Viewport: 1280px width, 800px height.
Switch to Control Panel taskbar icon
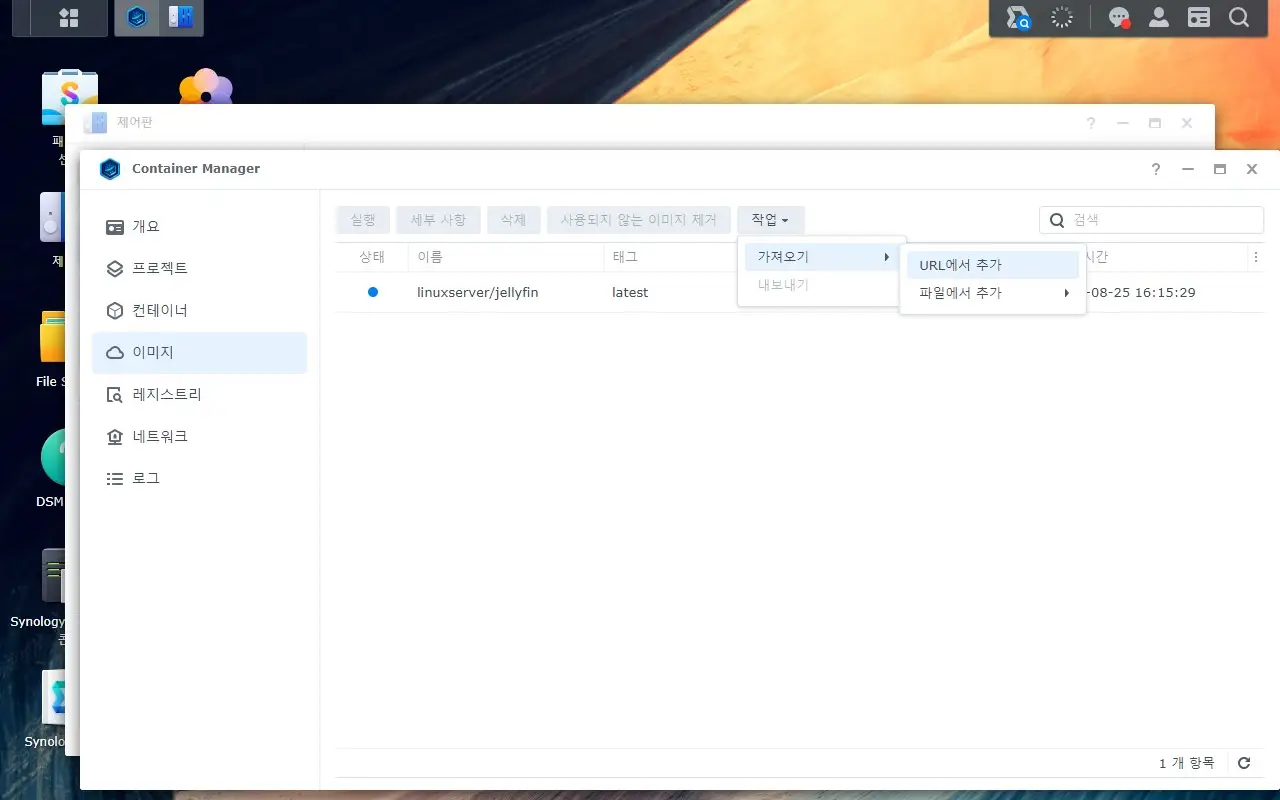pyautogui.click(x=181, y=17)
